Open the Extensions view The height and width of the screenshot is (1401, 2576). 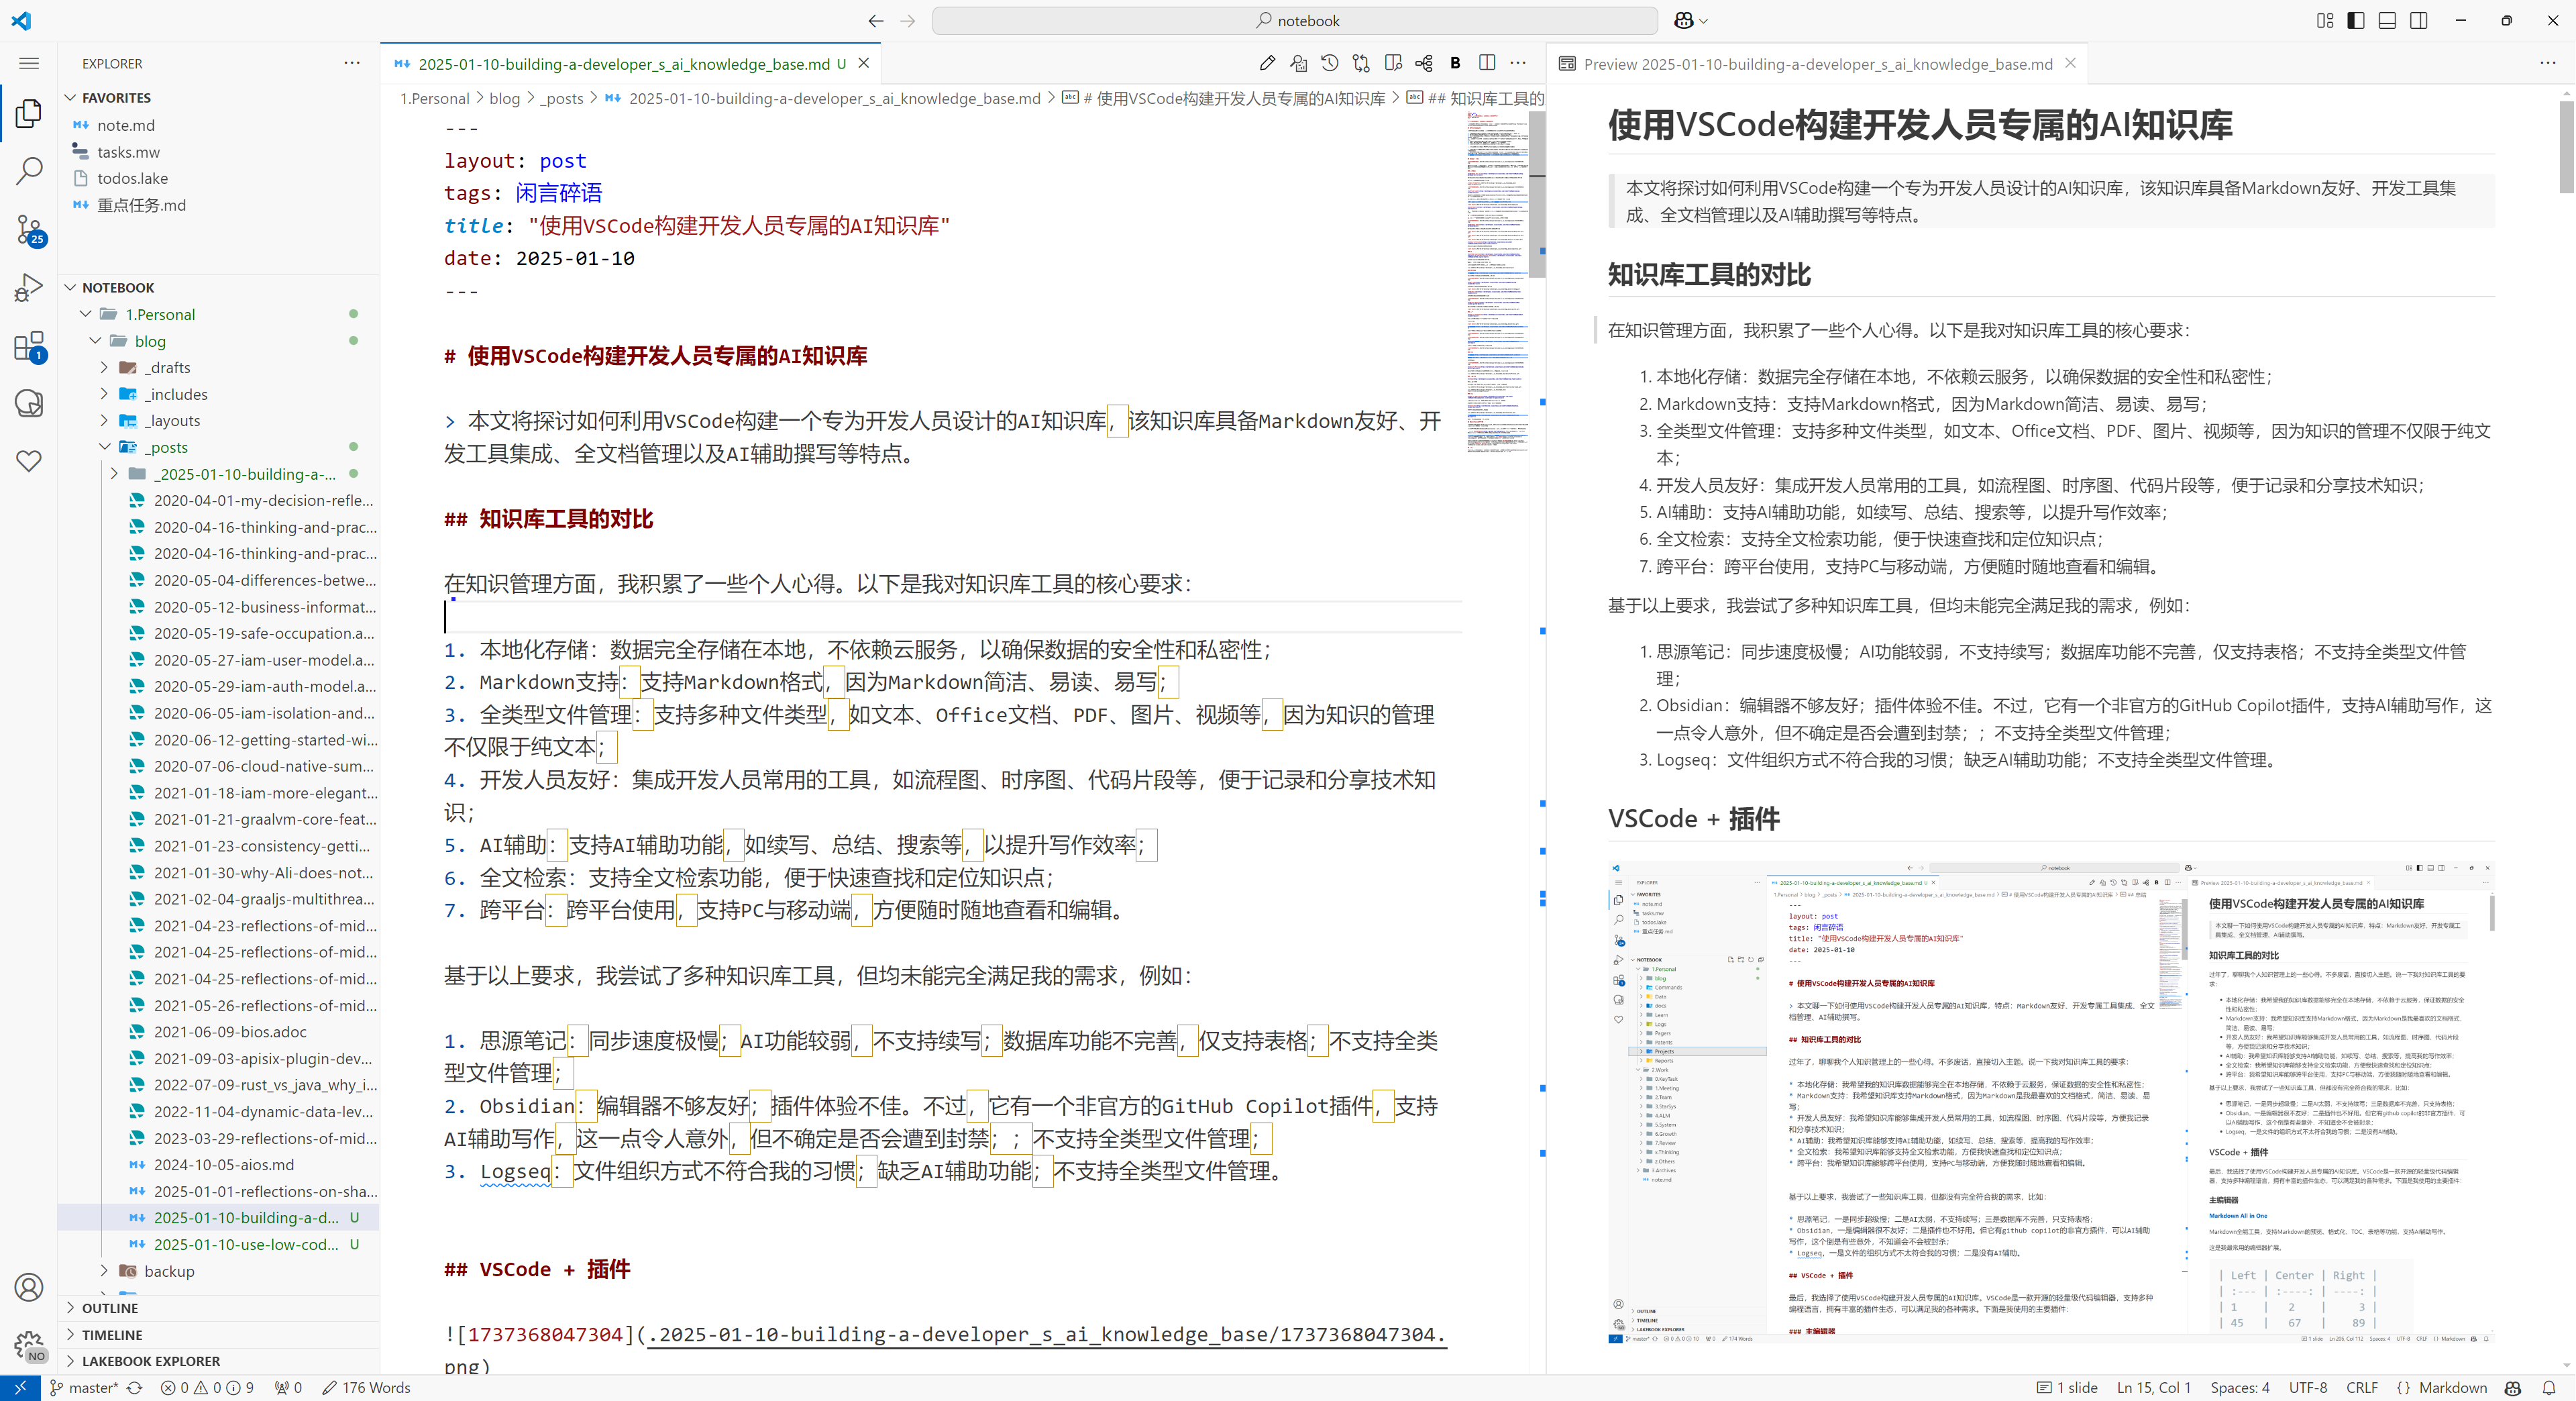pos(29,346)
